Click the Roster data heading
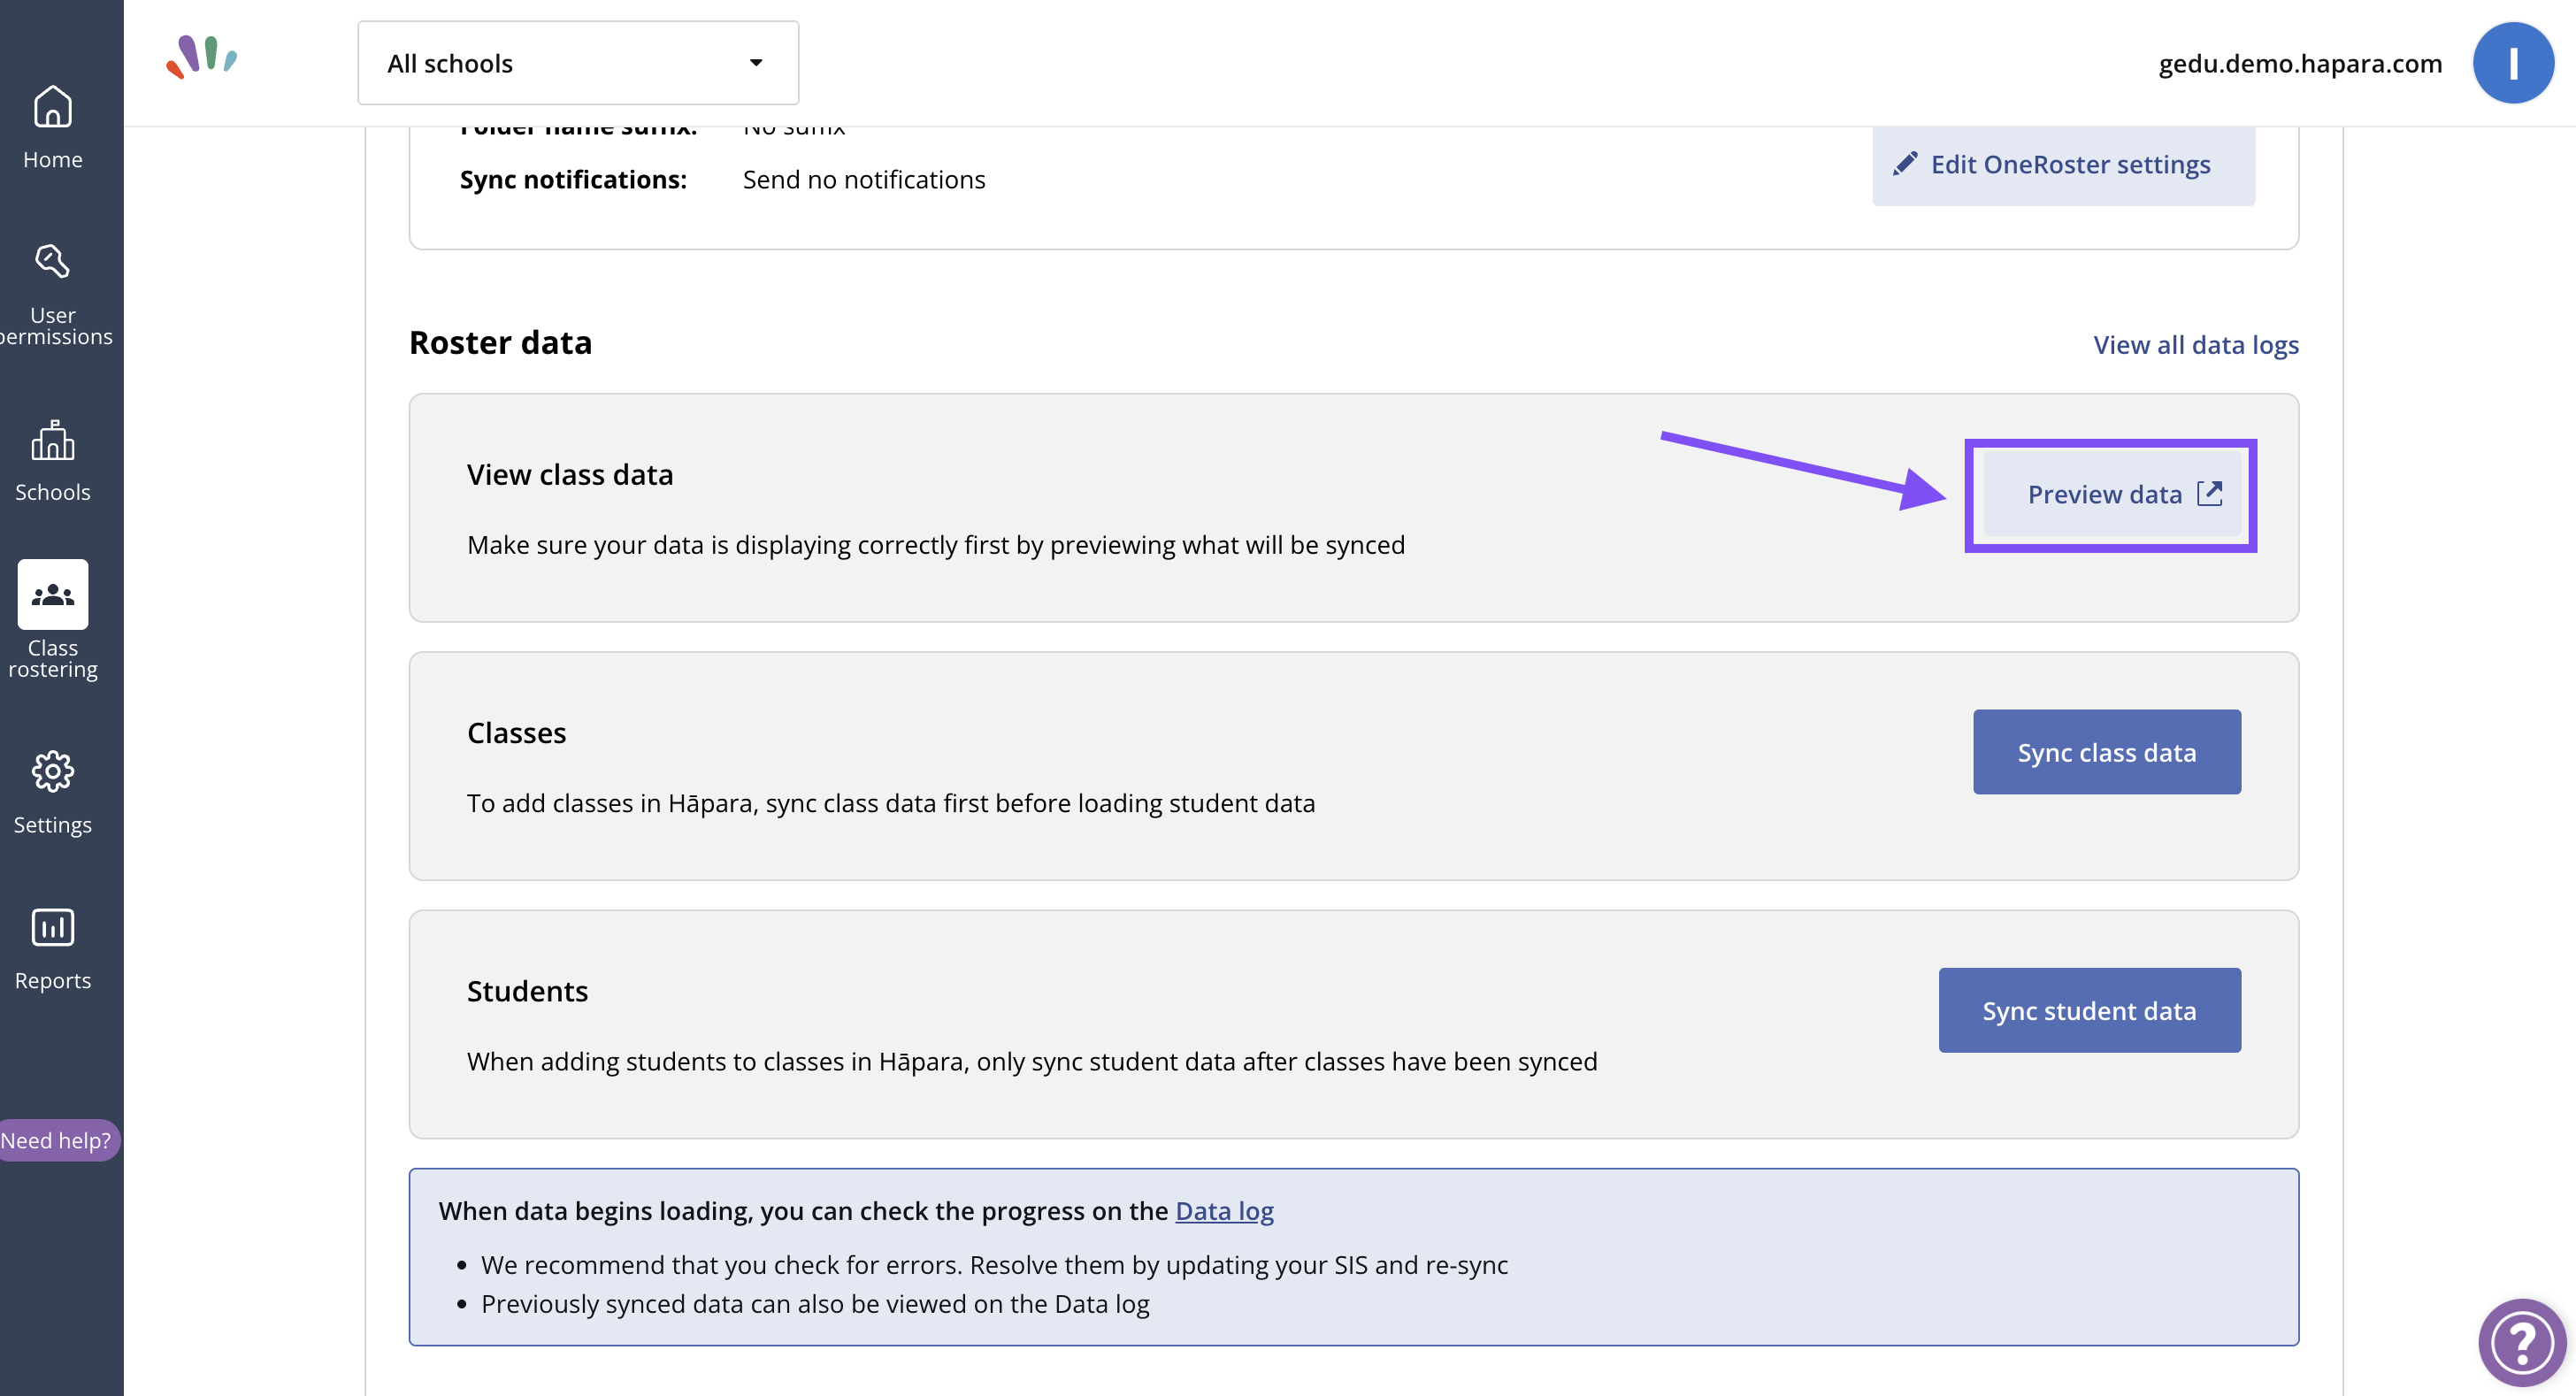The height and width of the screenshot is (1396, 2576). click(500, 343)
